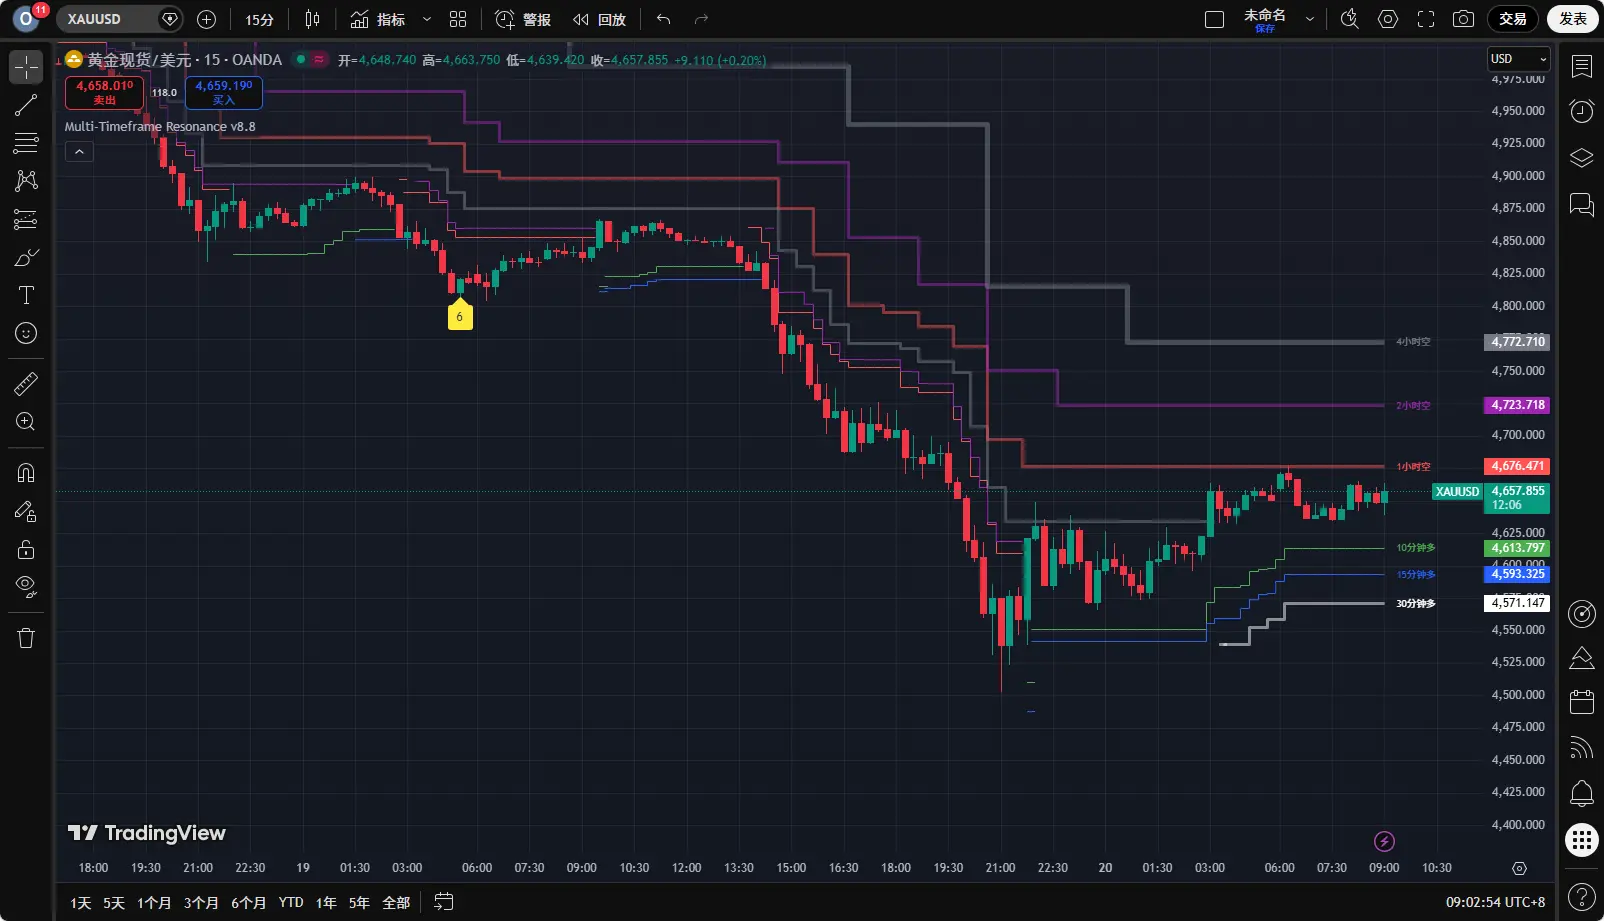Select the crosshair cursor tool
The width and height of the screenshot is (1604, 921).
tap(26, 67)
